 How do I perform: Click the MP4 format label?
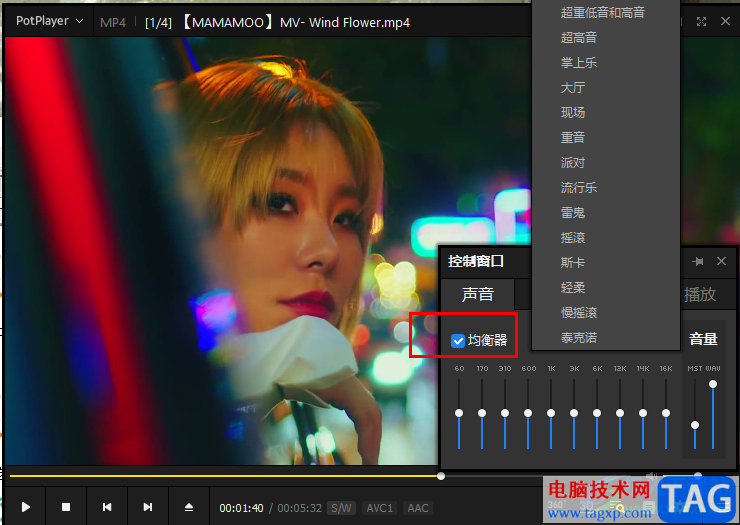[x=113, y=22]
